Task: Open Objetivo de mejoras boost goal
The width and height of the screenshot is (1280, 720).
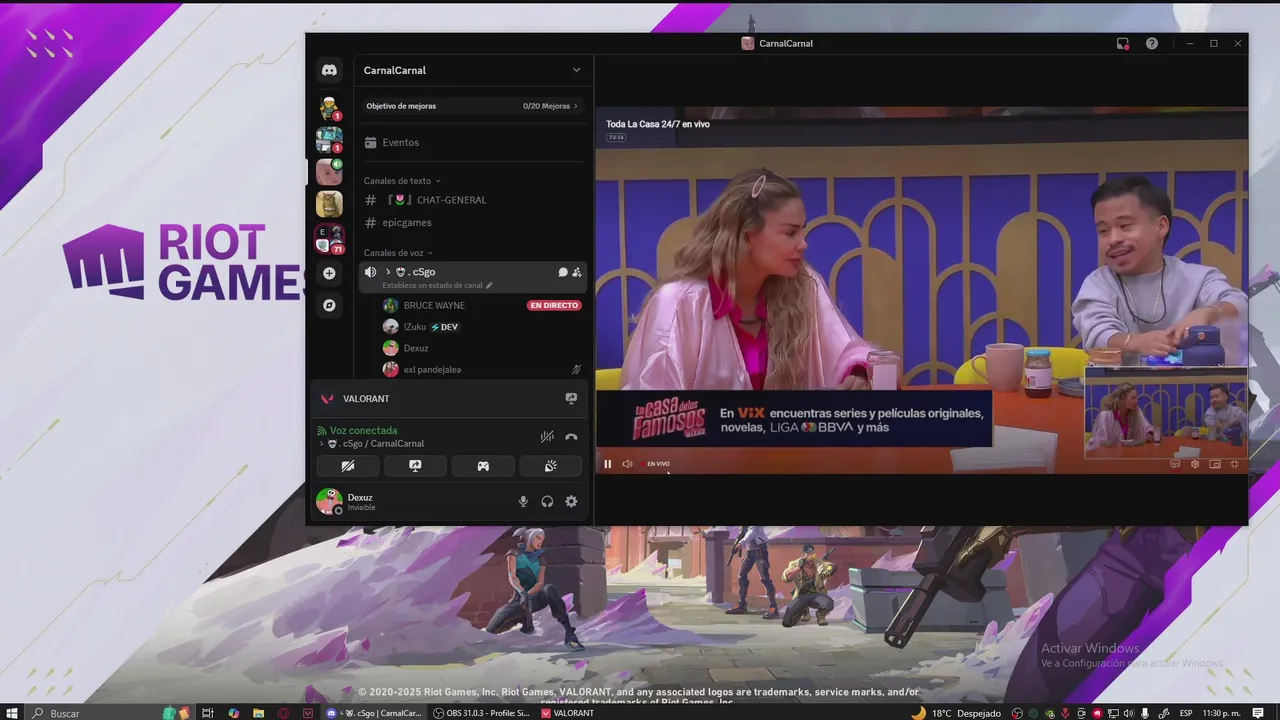Action: click(472, 106)
